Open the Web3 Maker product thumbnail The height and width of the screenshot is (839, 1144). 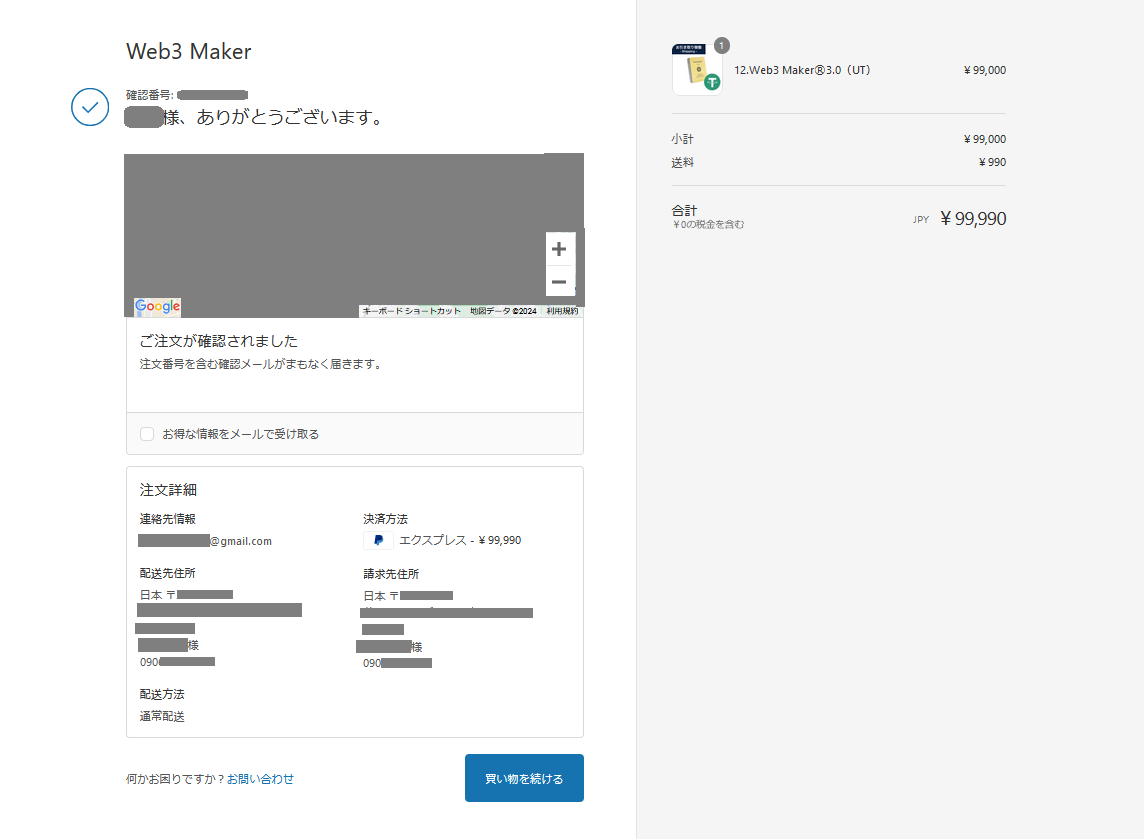[697, 70]
